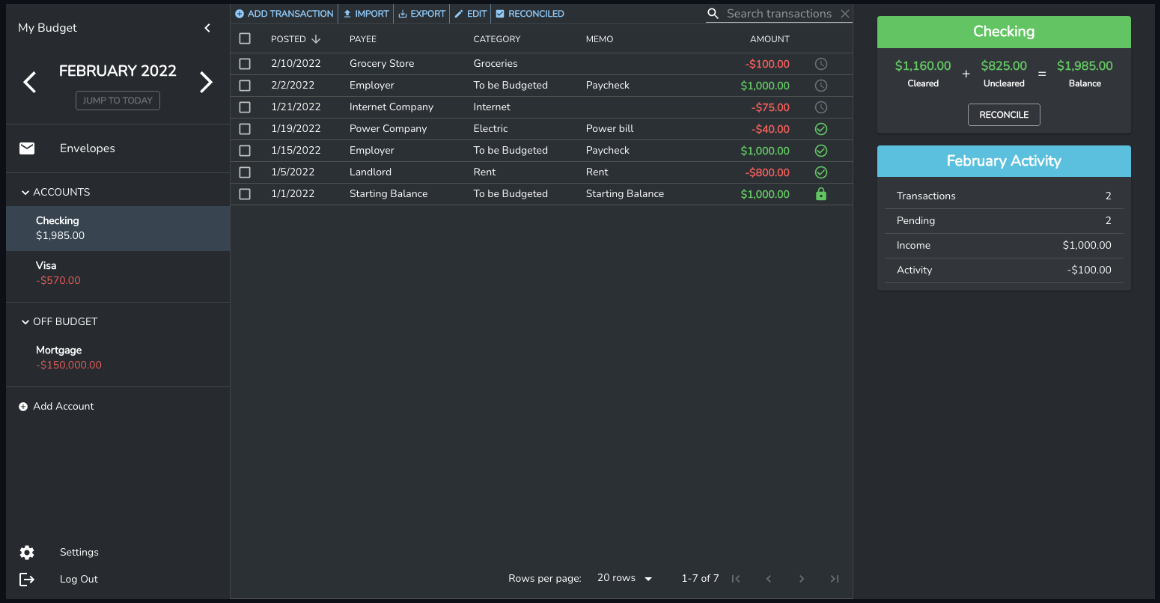Click the Reconcile button
Screen dimensions: 1160x603
click(1004, 115)
